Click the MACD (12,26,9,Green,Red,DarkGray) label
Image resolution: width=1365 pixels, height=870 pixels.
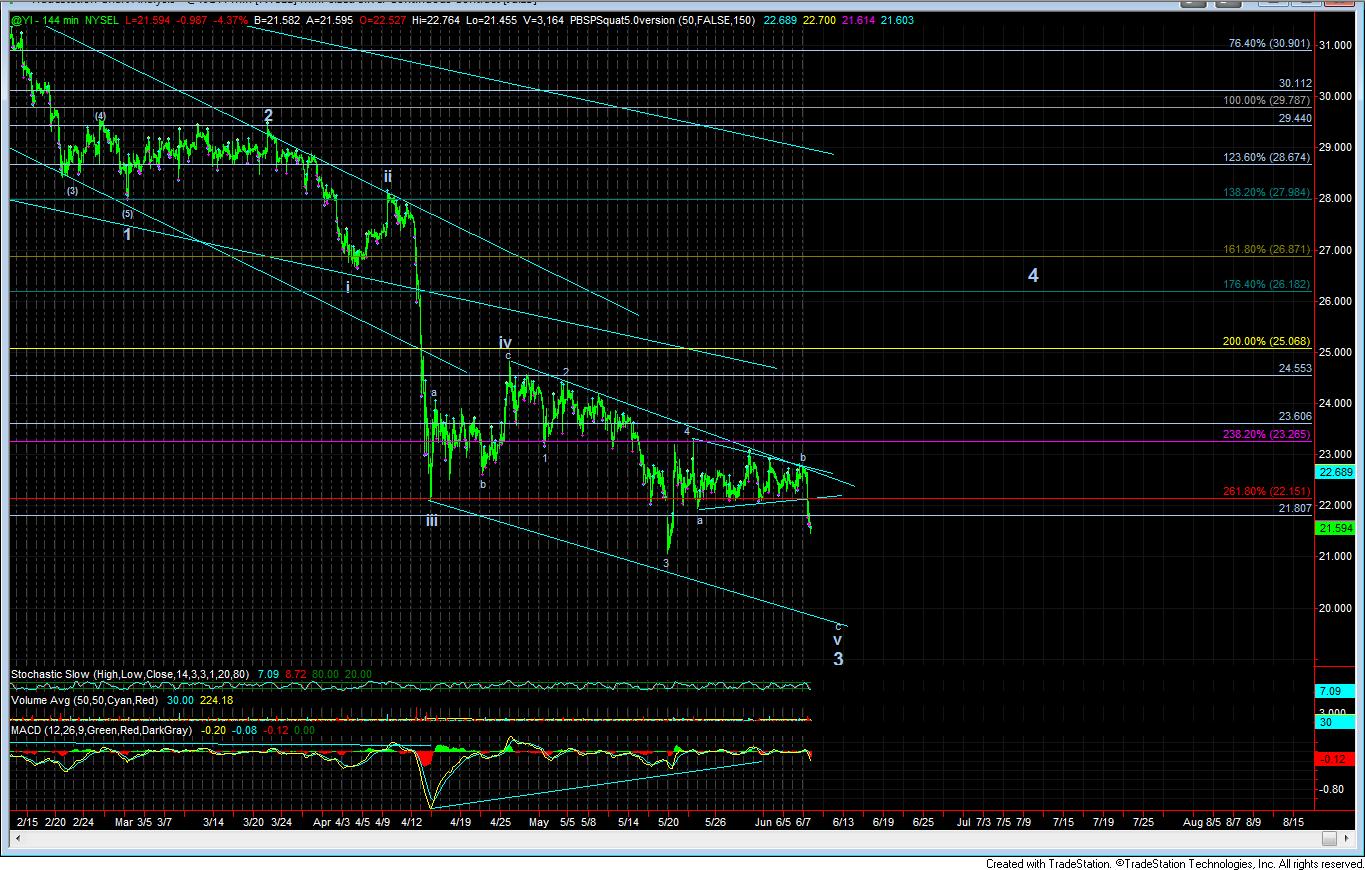point(104,730)
